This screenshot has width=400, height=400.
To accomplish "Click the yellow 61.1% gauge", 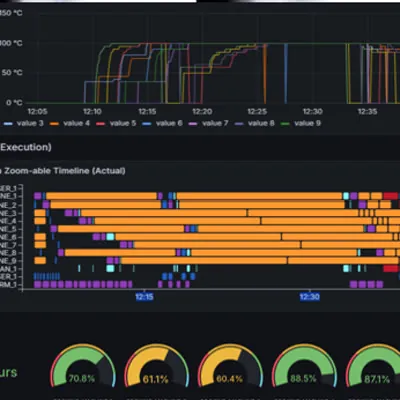I will 156,366.
